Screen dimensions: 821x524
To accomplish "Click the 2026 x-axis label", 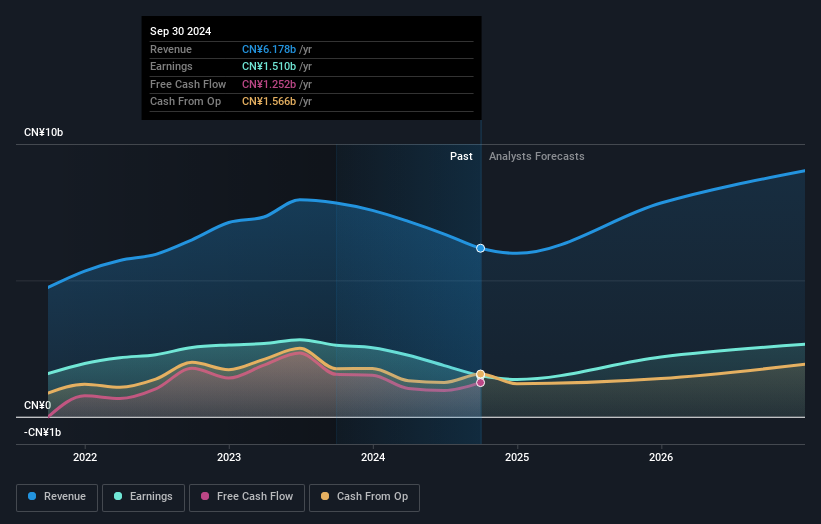I will [661, 457].
